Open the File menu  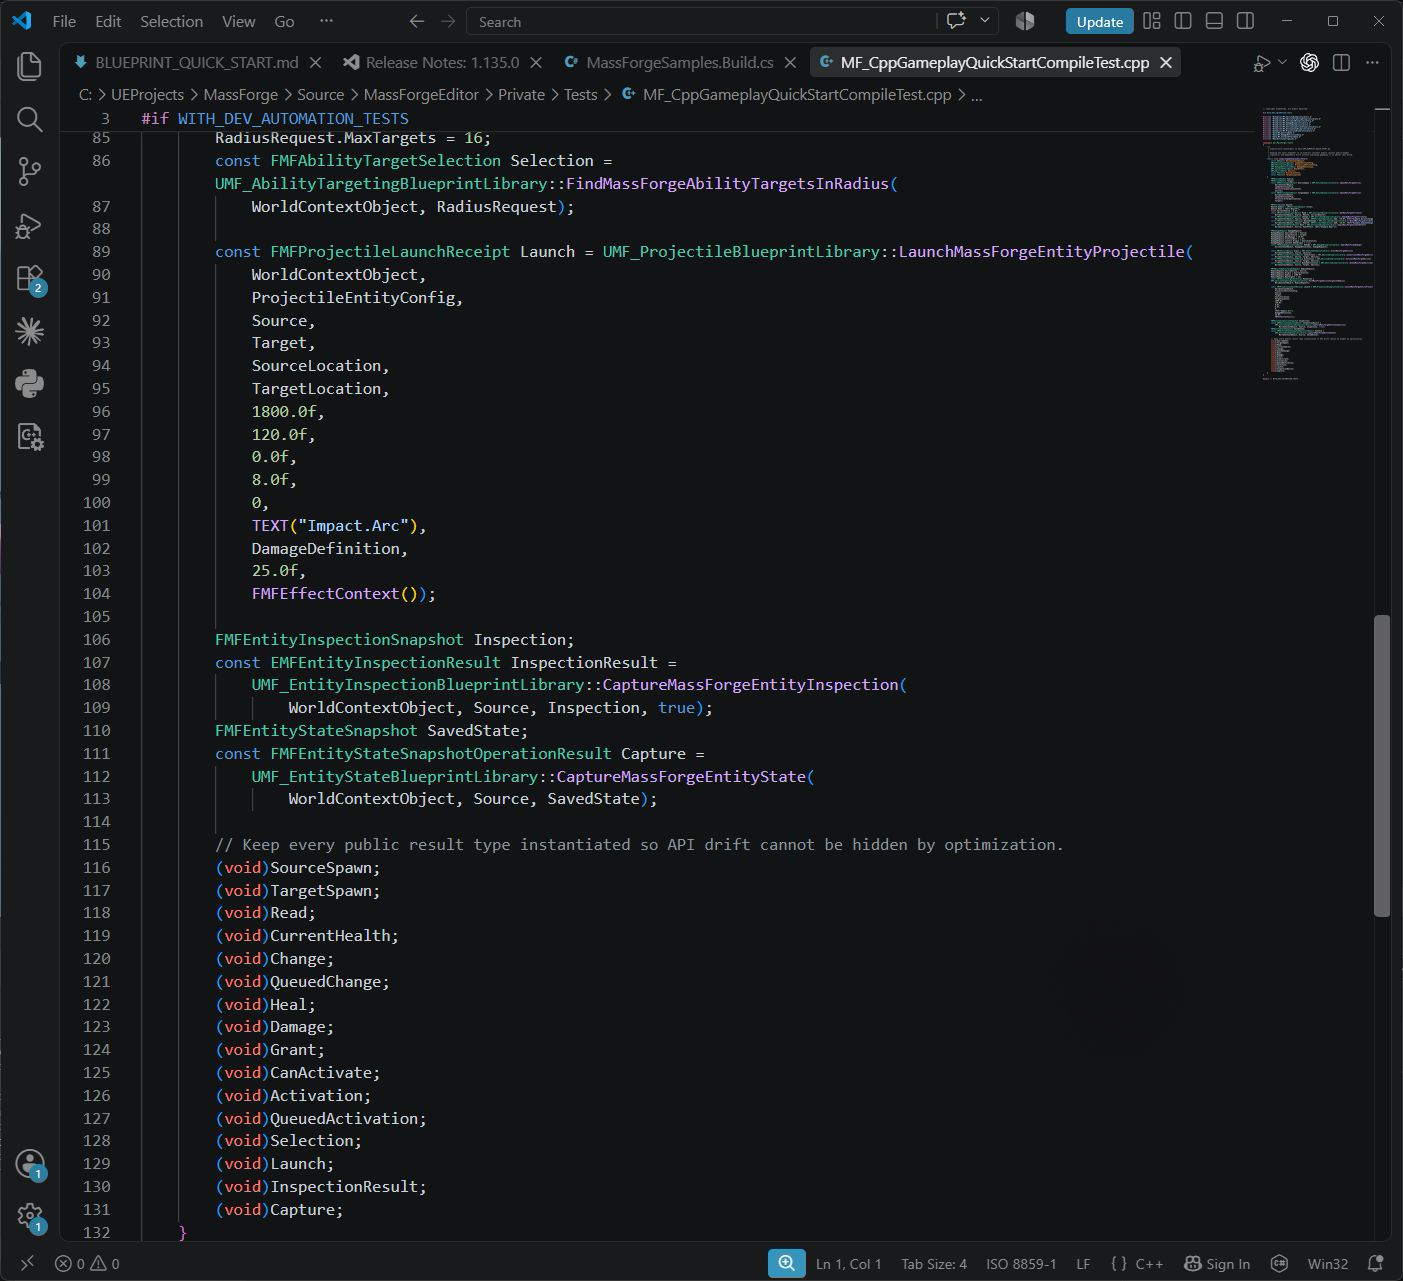64,21
